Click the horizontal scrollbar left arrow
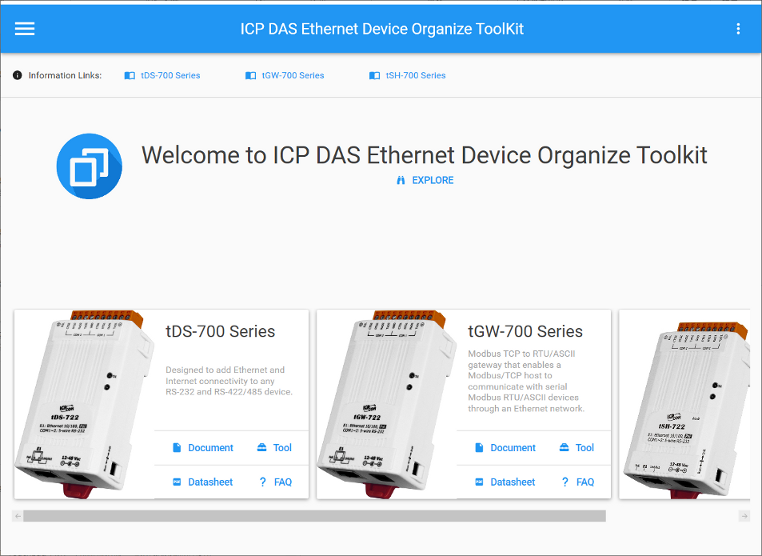 coord(18,516)
